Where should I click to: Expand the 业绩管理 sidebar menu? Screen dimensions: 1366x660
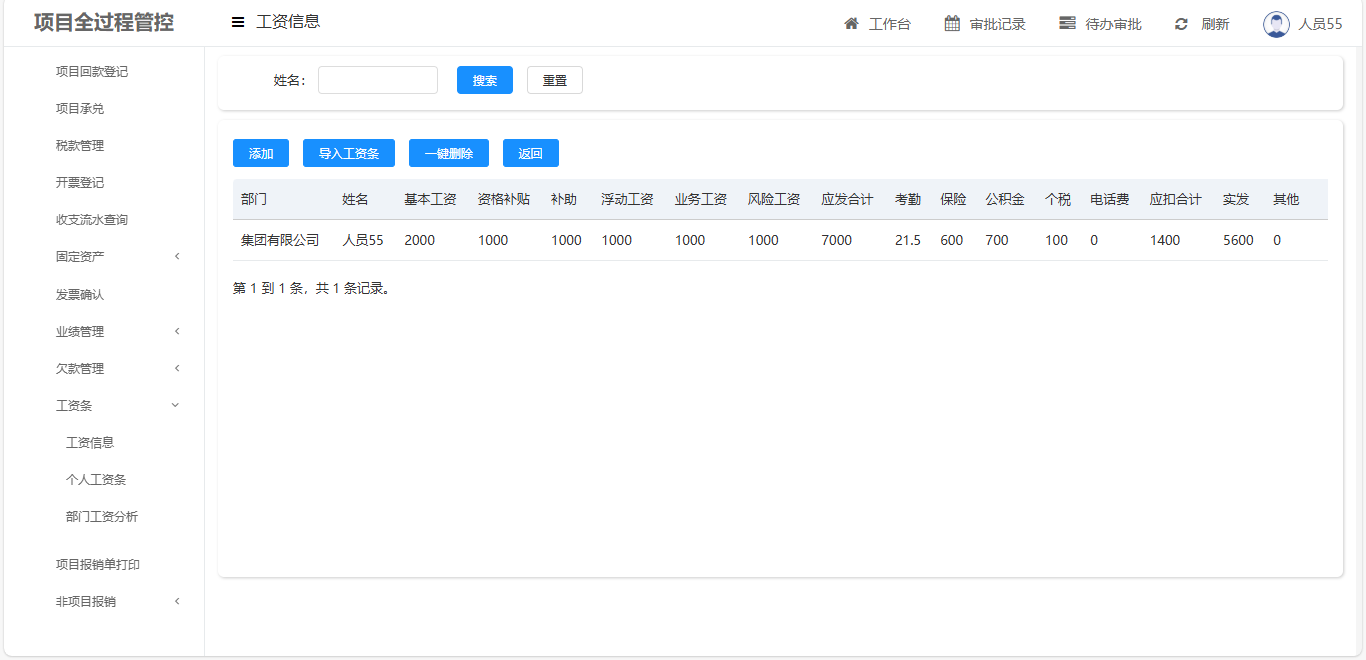click(80, 332)
